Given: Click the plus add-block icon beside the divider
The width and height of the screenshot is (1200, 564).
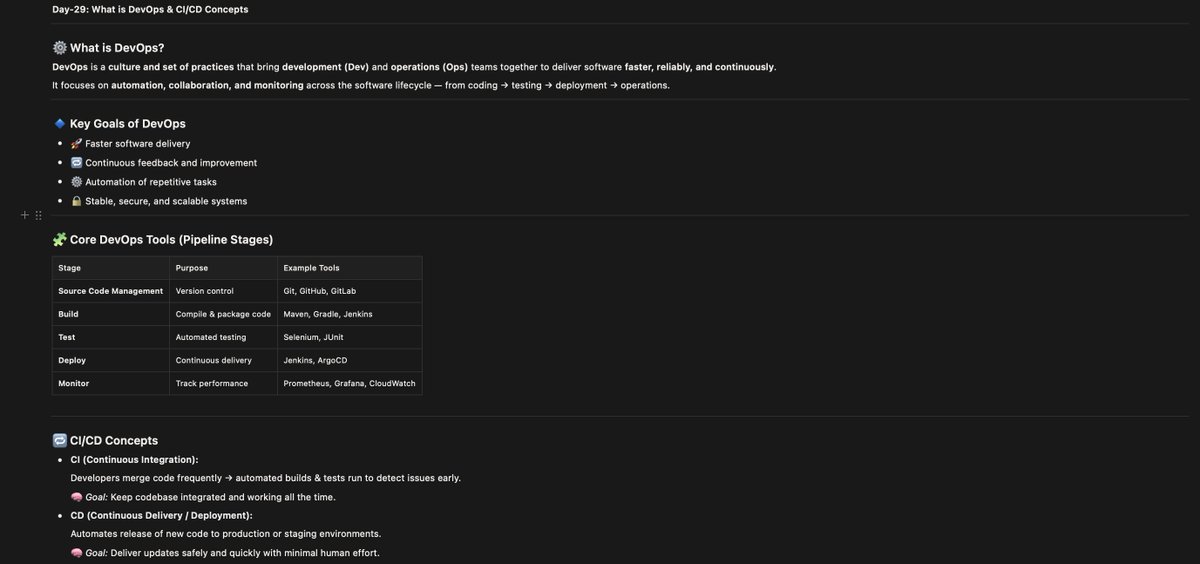Looking at the screenshot, I should [x=24, y=215].
